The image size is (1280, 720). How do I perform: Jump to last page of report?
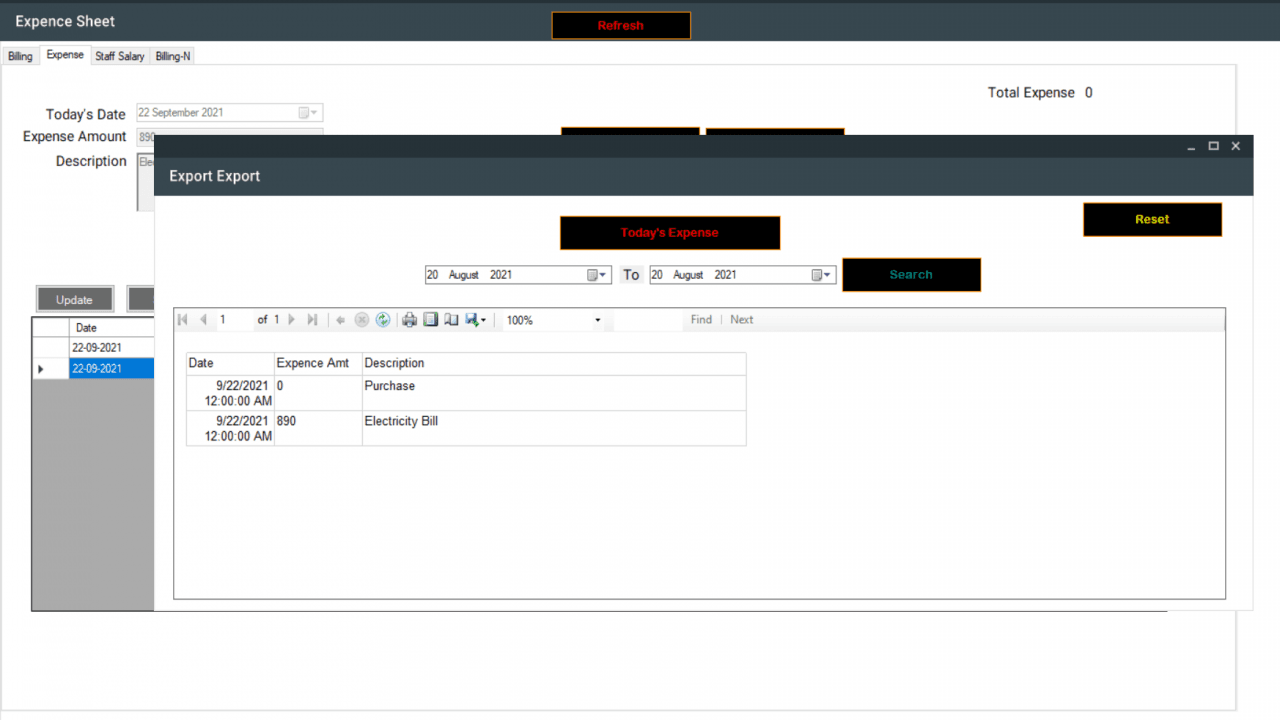click(312, 320)
